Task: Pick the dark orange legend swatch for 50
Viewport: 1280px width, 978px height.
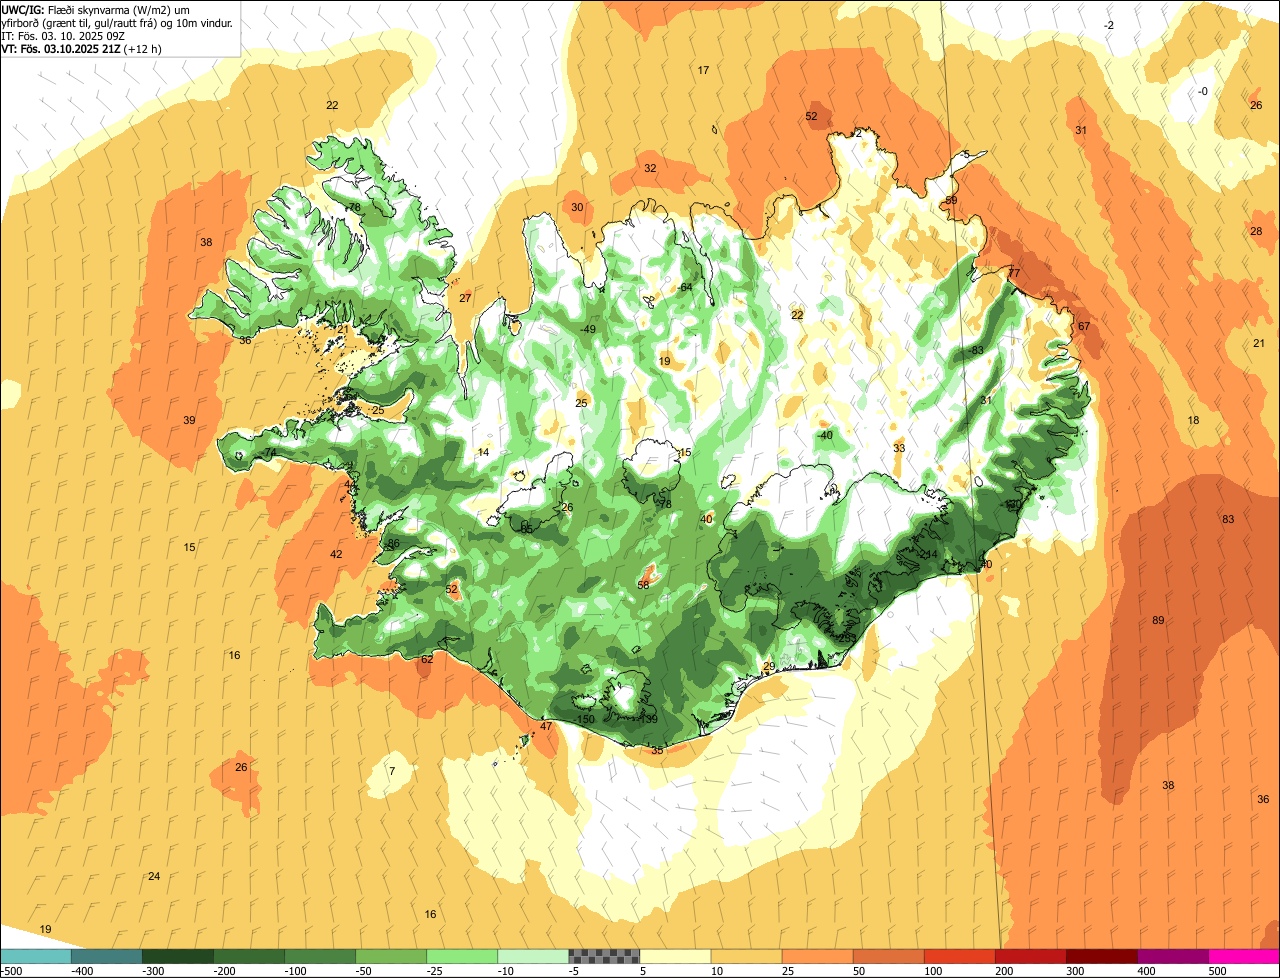Action: click(889, 956)
